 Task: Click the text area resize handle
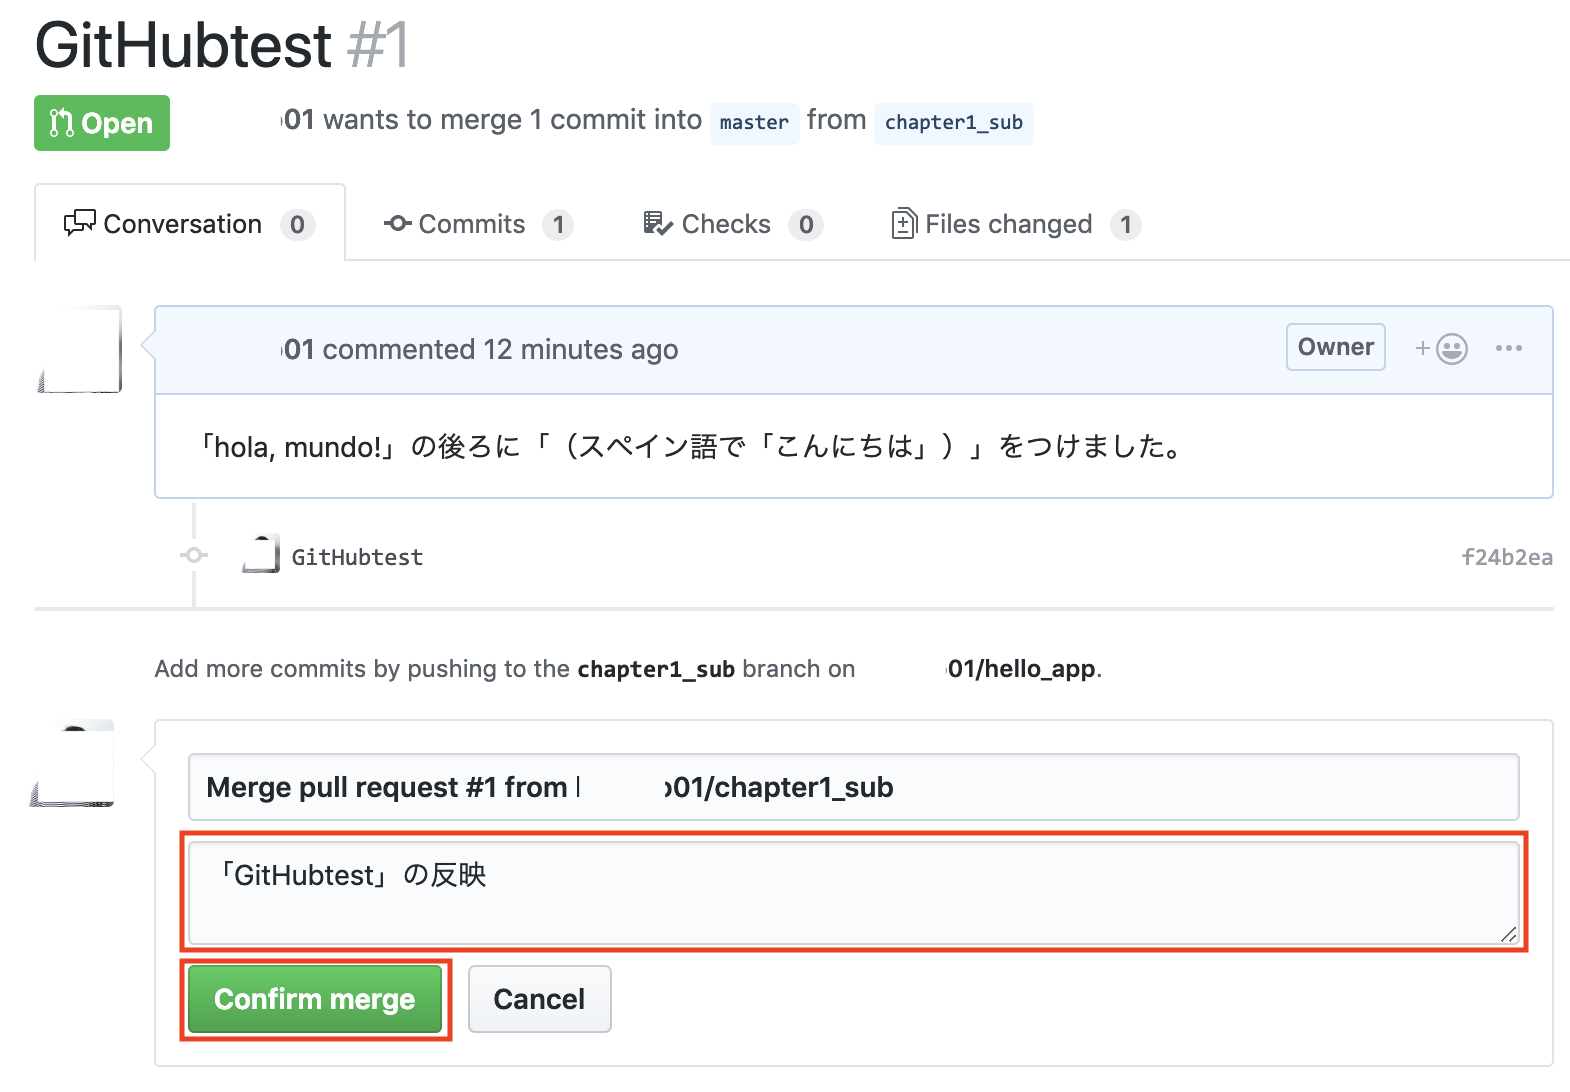[x=1508, y=934]
